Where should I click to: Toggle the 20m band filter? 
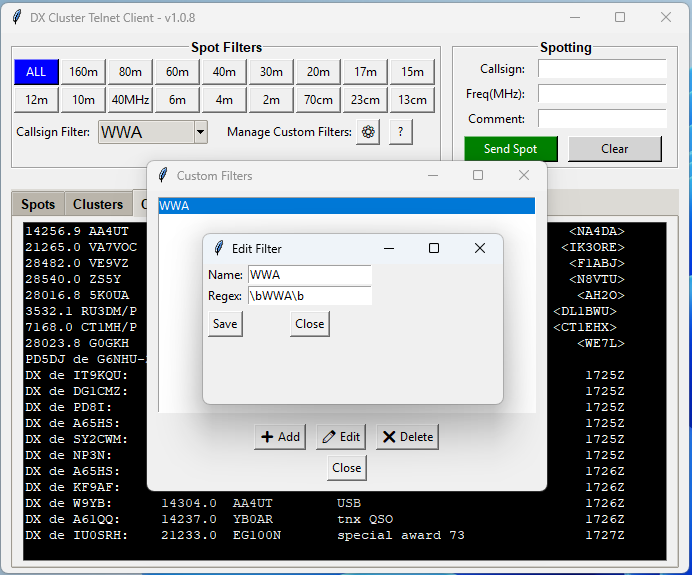tap(318, 72)
